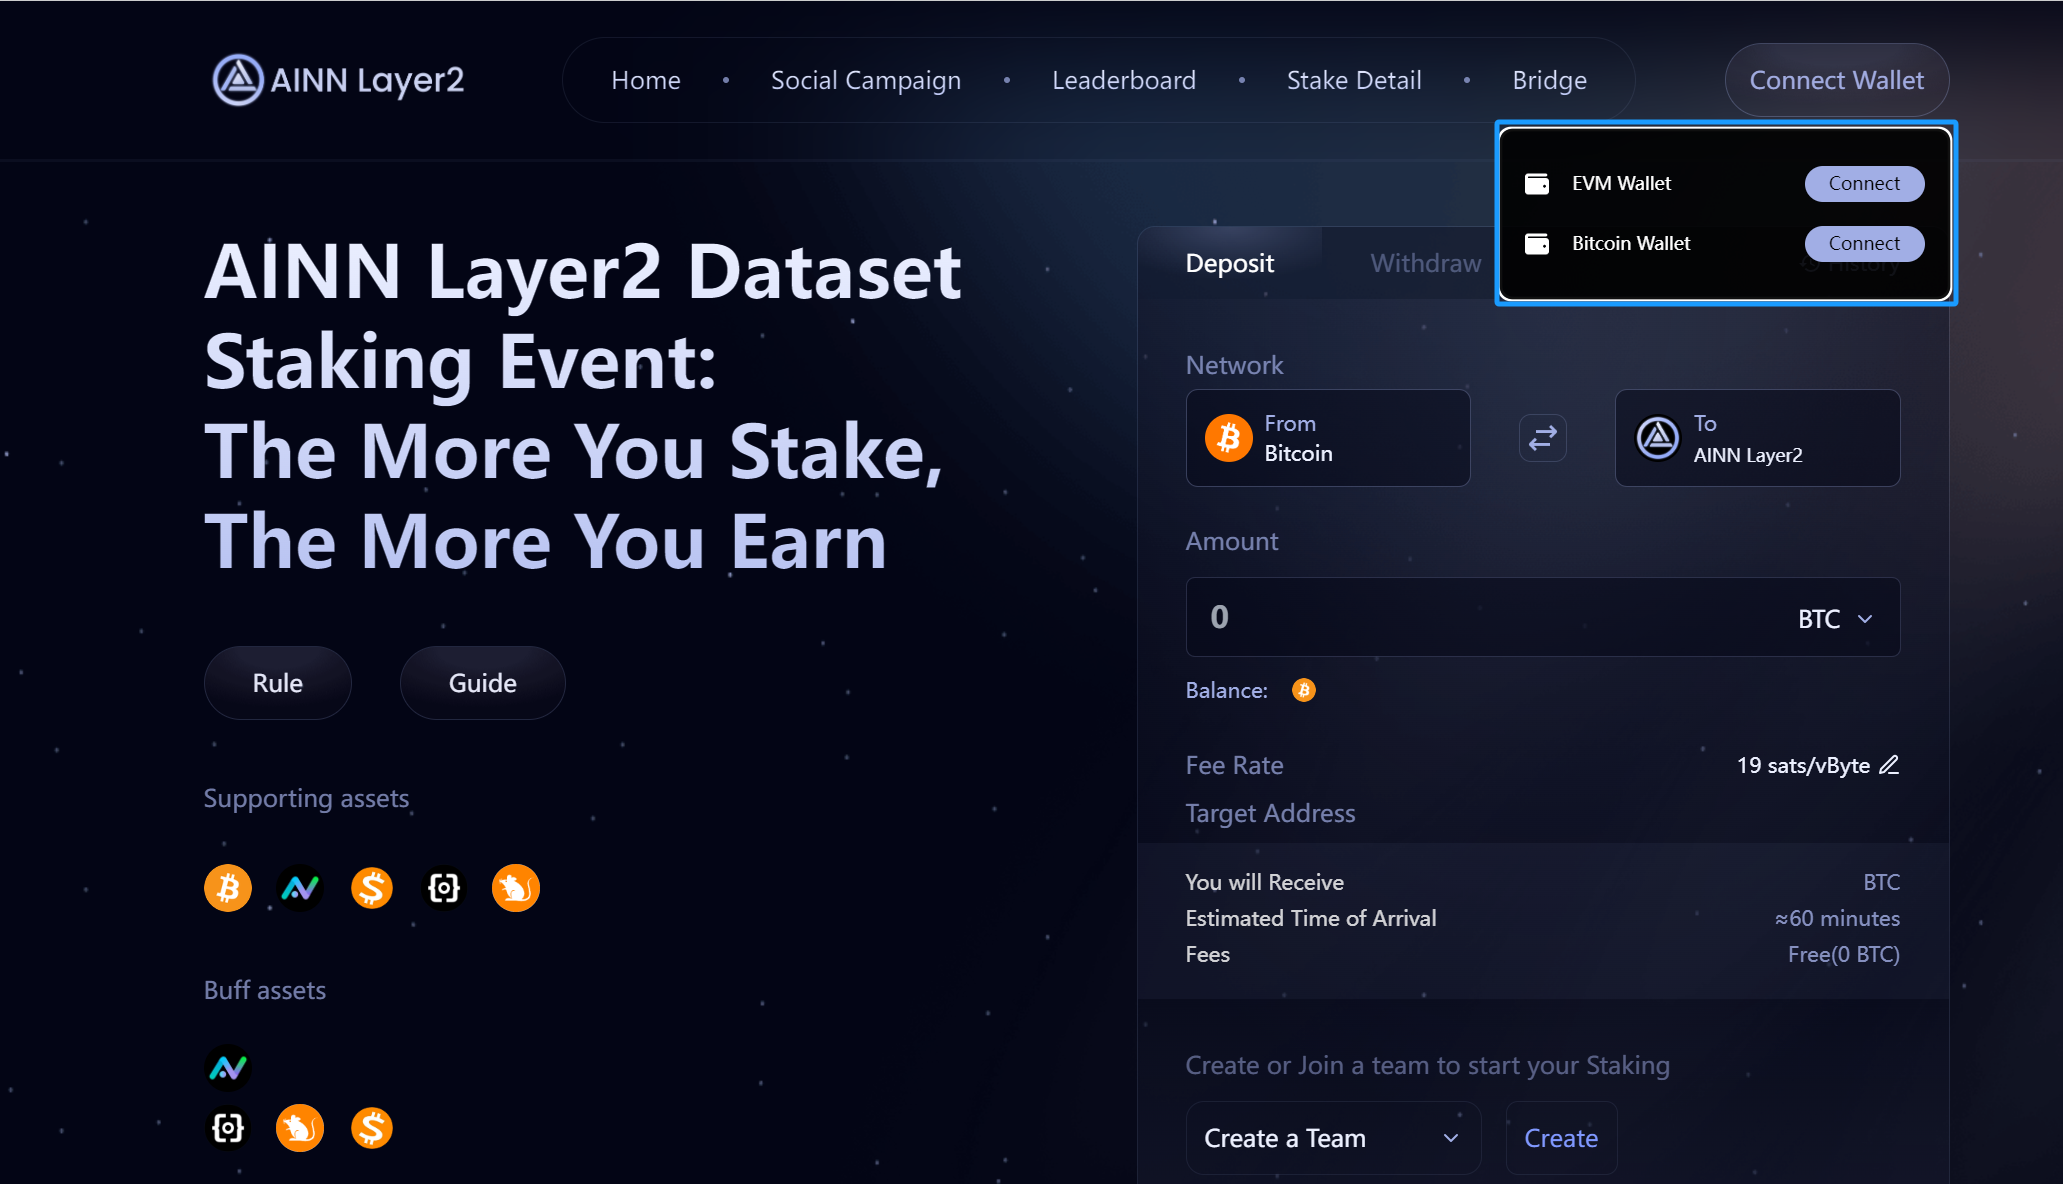Click Bitcoin icon under Supporting assets
2063x1184 pixels.
click(228, 888)
